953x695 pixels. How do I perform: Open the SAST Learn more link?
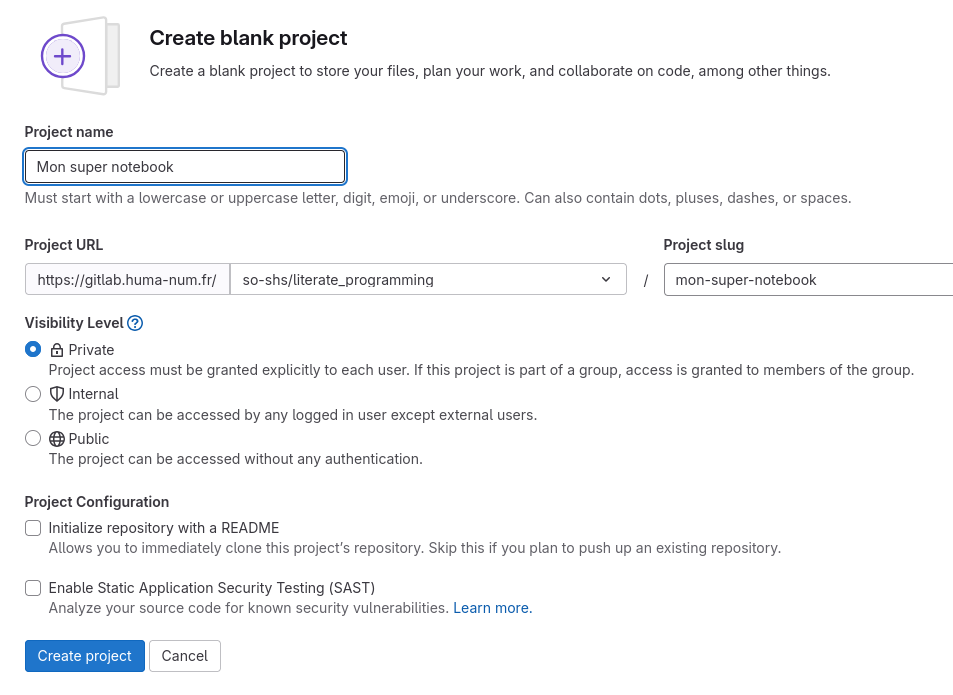pyautogui.click(x=492, y=608)
